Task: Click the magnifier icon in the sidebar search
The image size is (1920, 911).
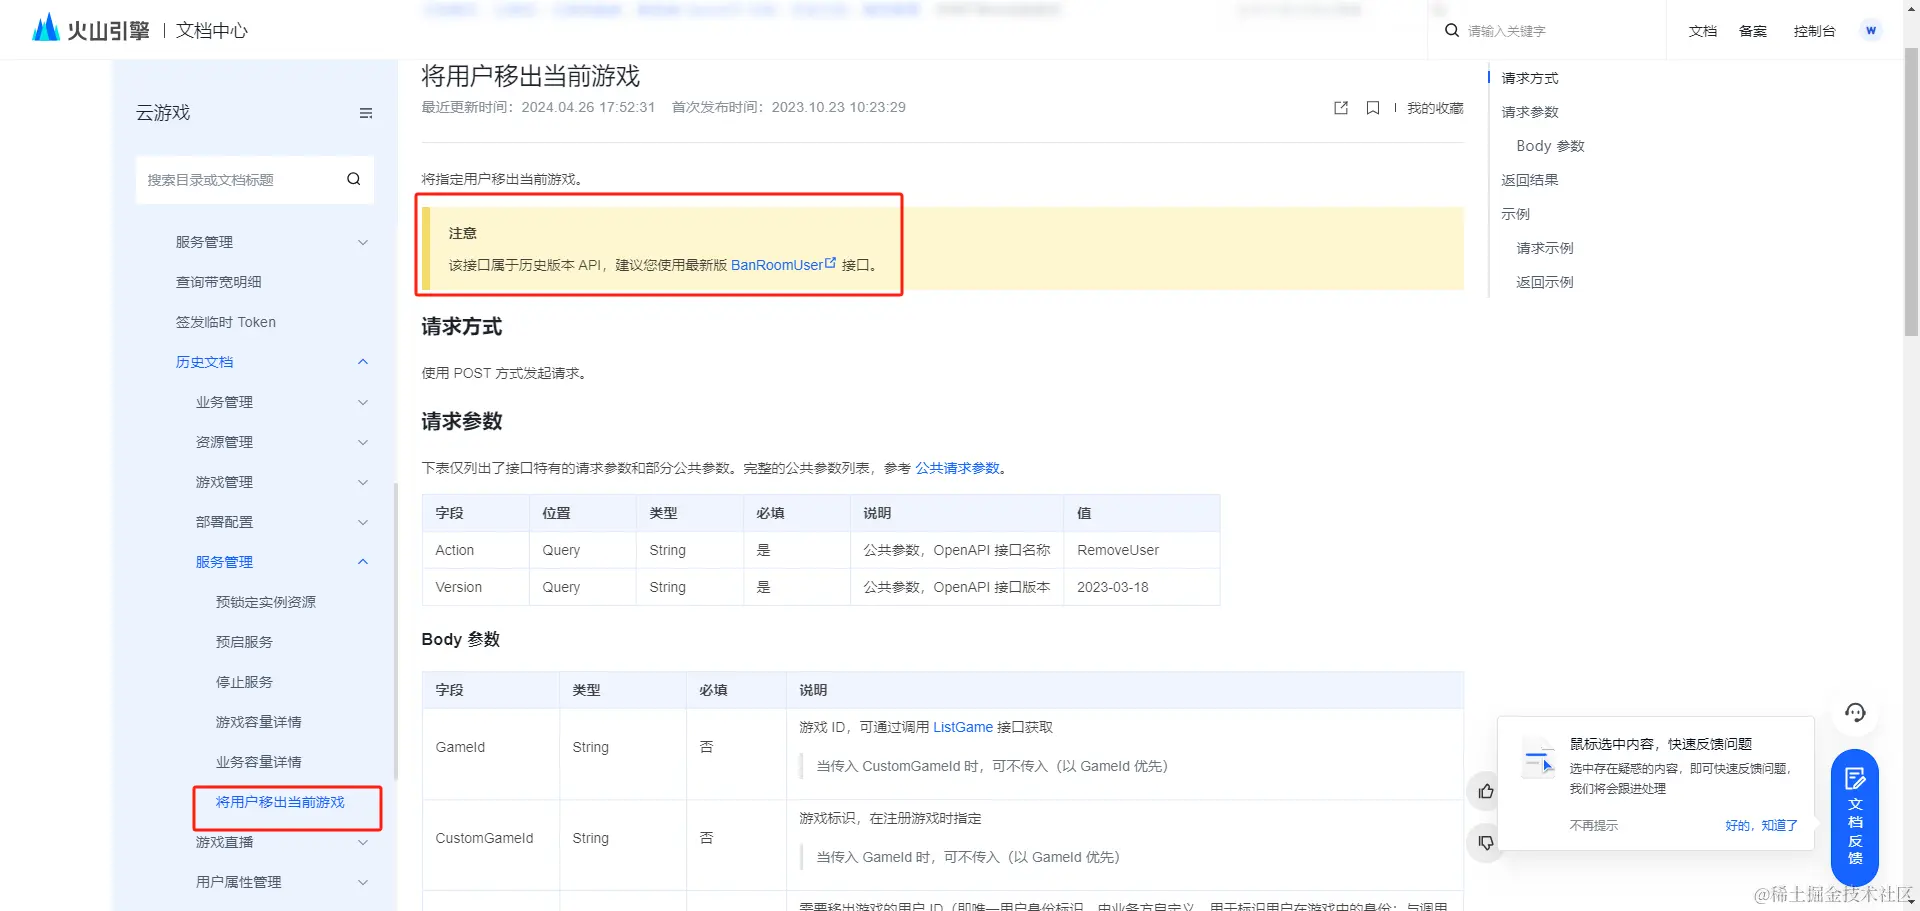Action: coord(353,179)
